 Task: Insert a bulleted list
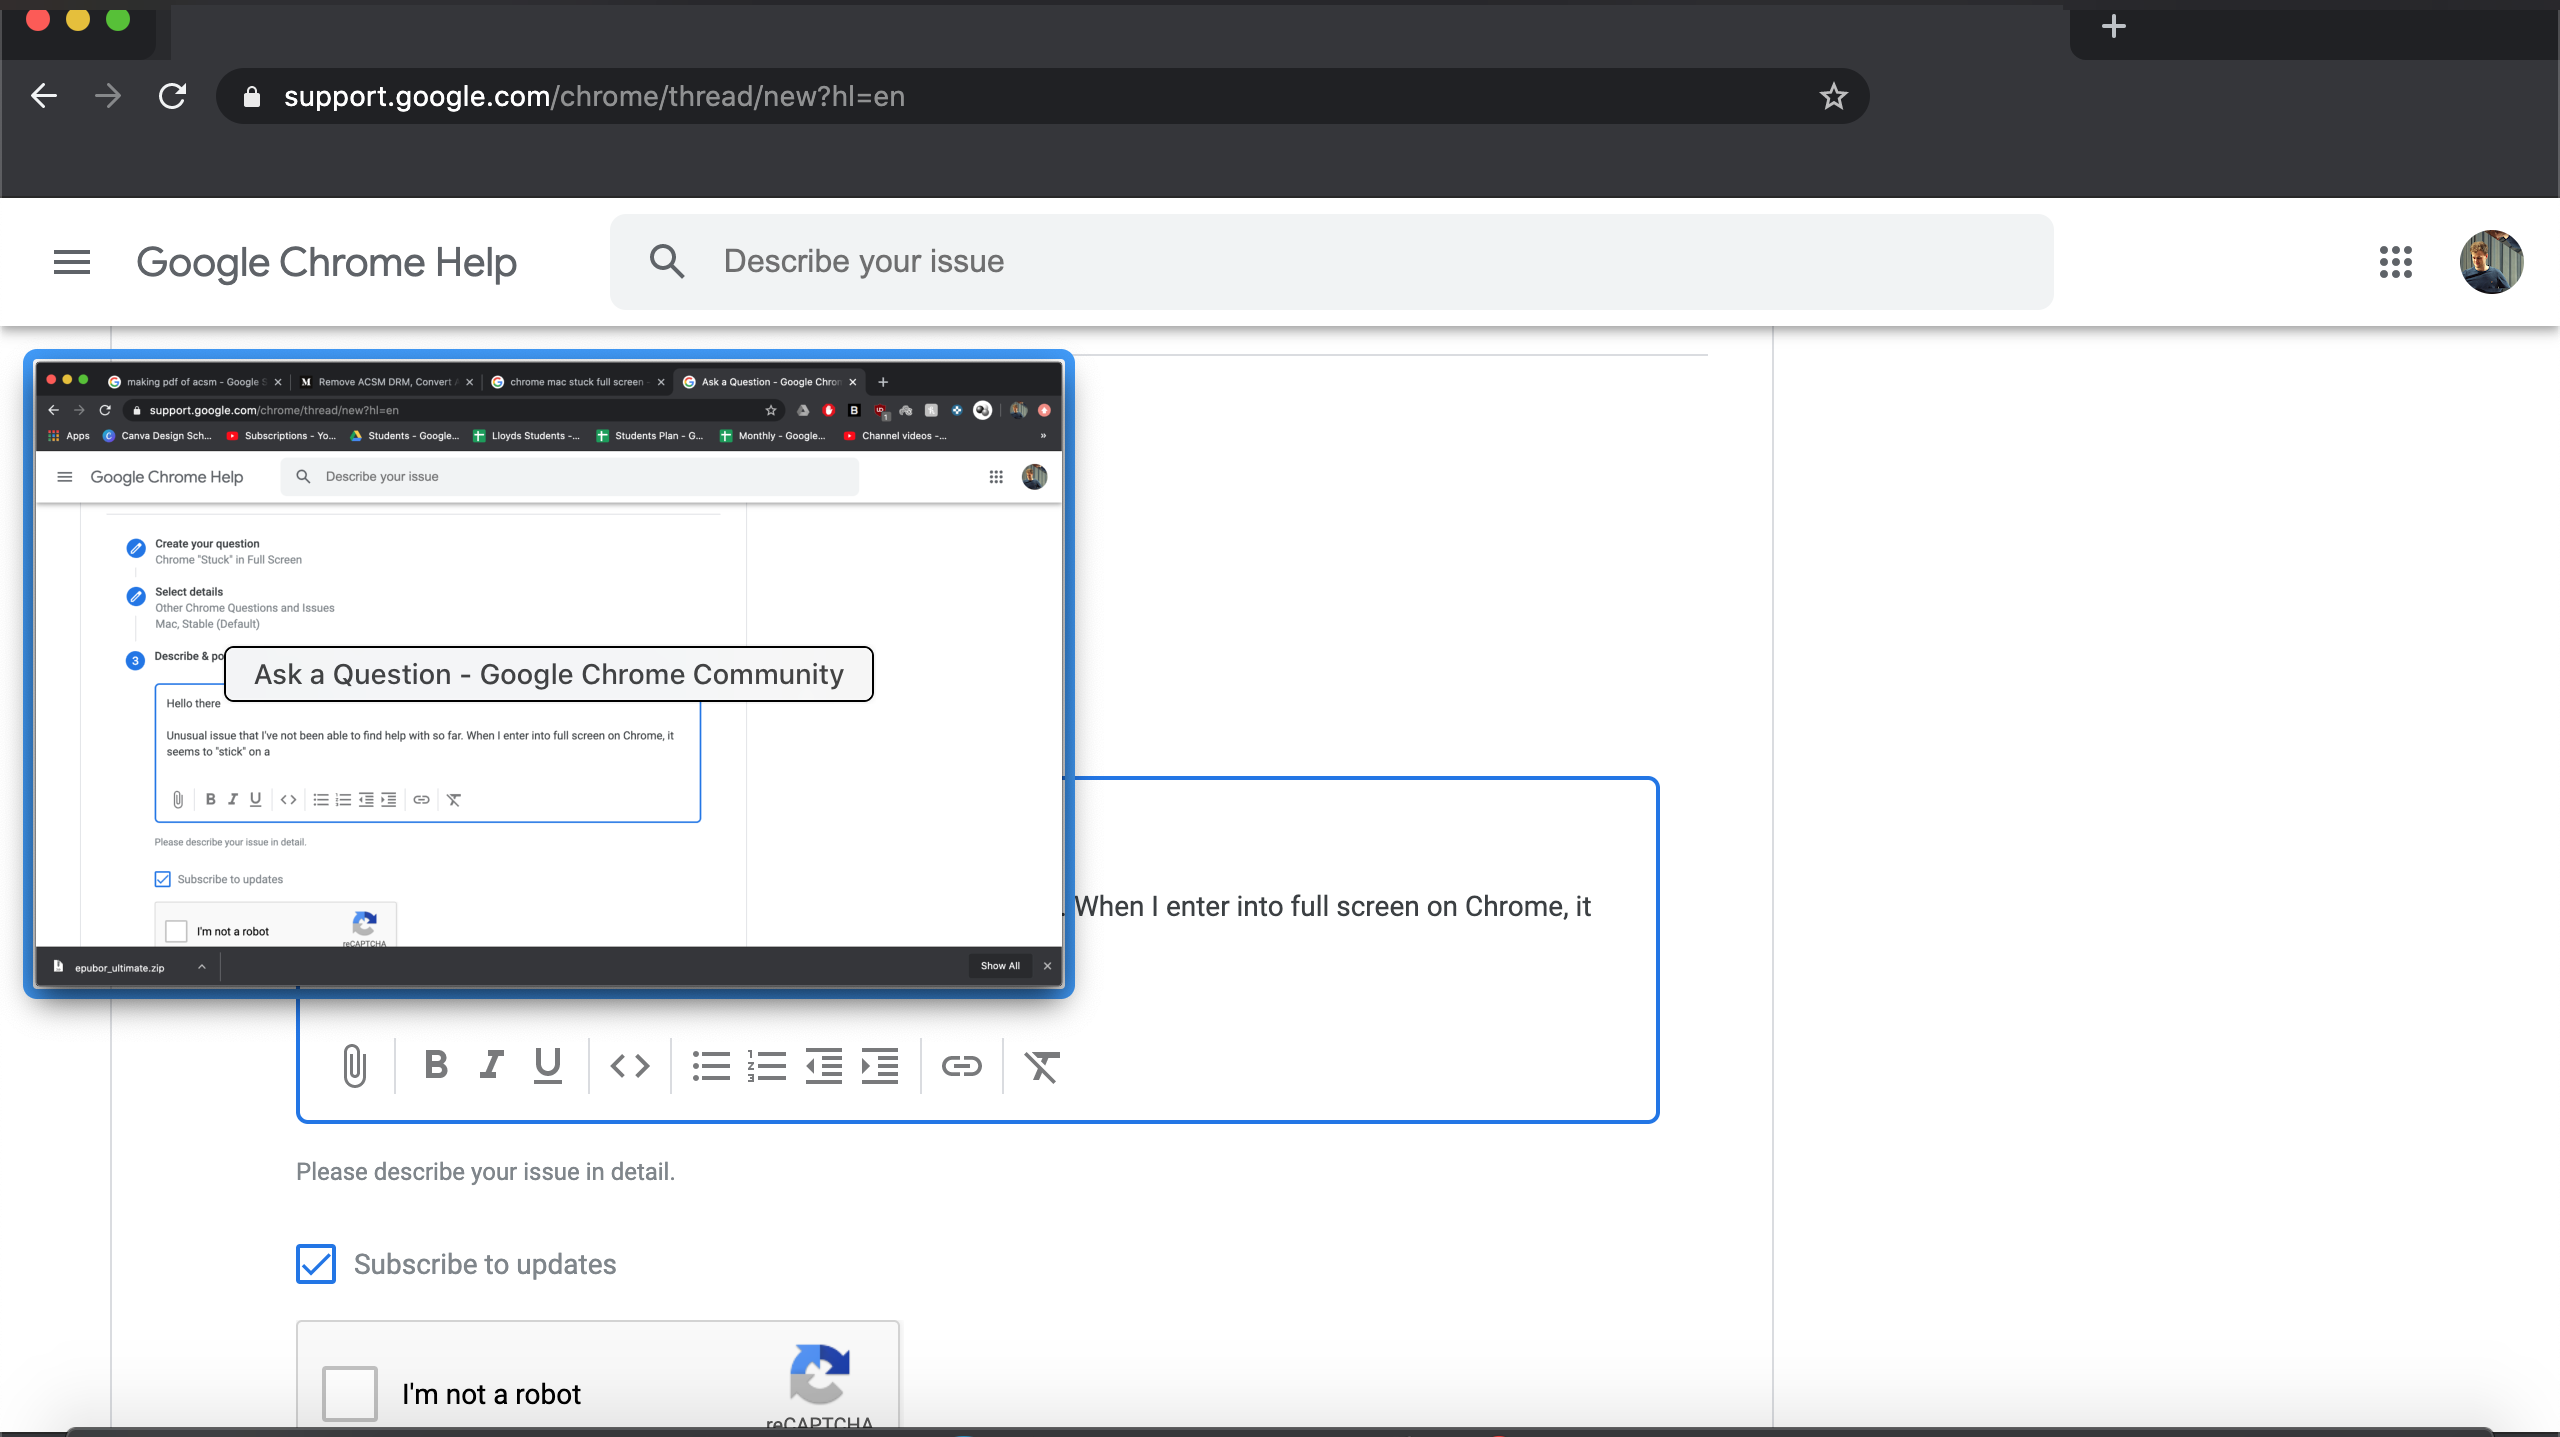711,1066
